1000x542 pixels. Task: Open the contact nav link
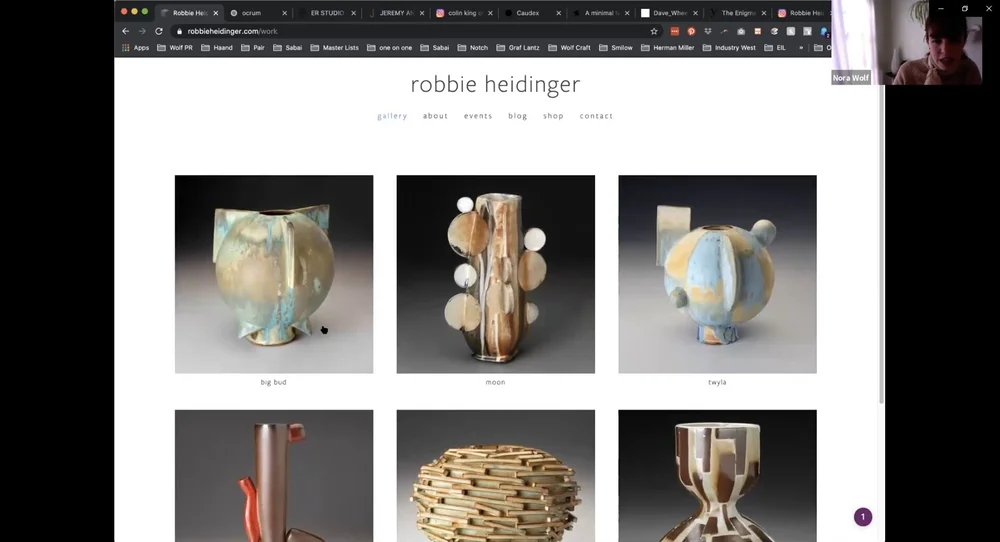point(596,116)
